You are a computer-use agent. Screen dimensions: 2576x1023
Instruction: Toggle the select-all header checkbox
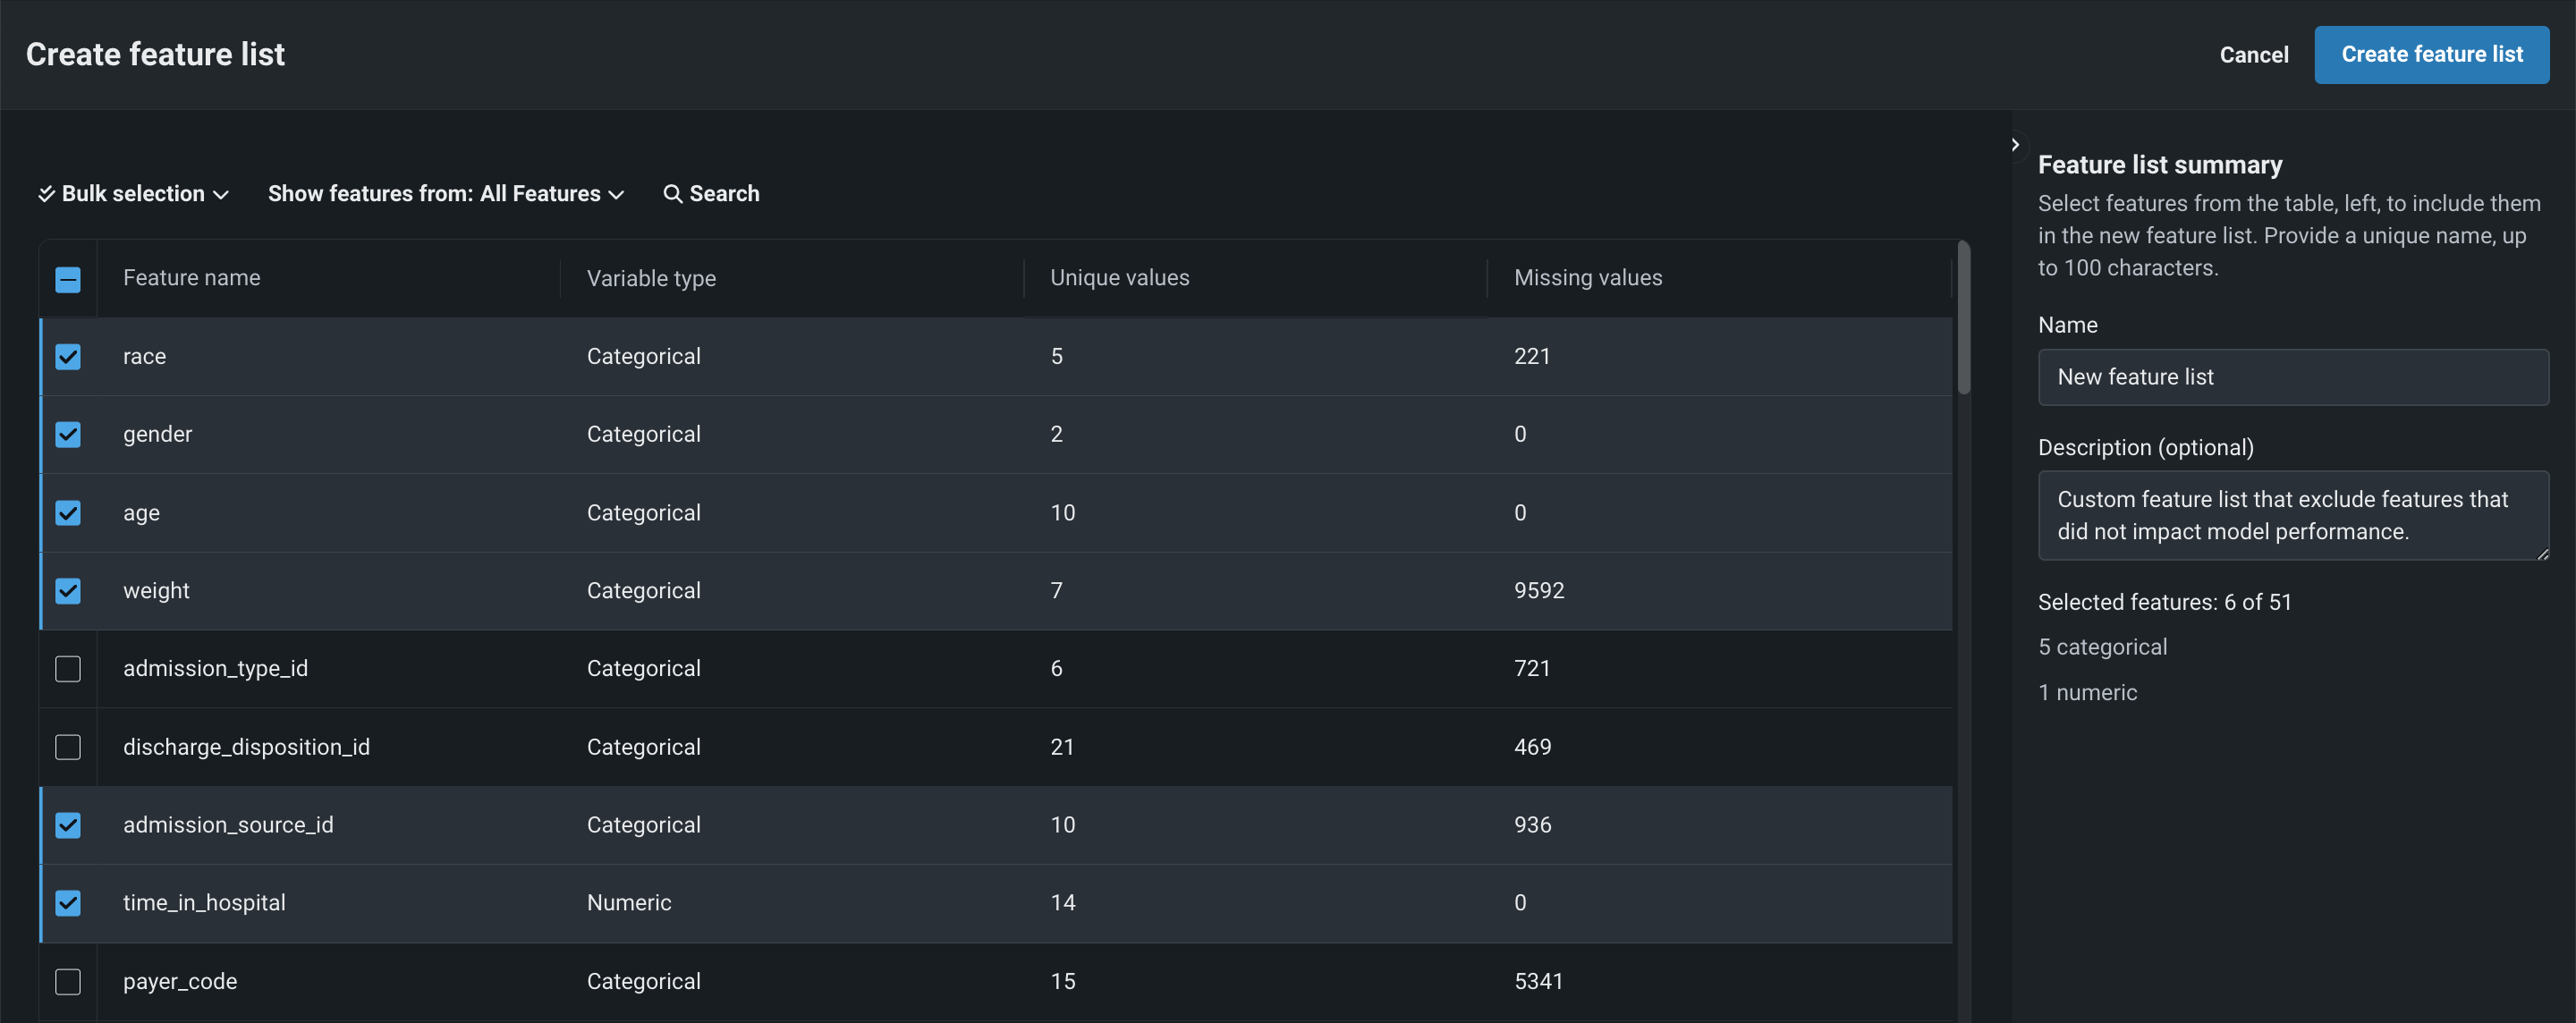68,279
